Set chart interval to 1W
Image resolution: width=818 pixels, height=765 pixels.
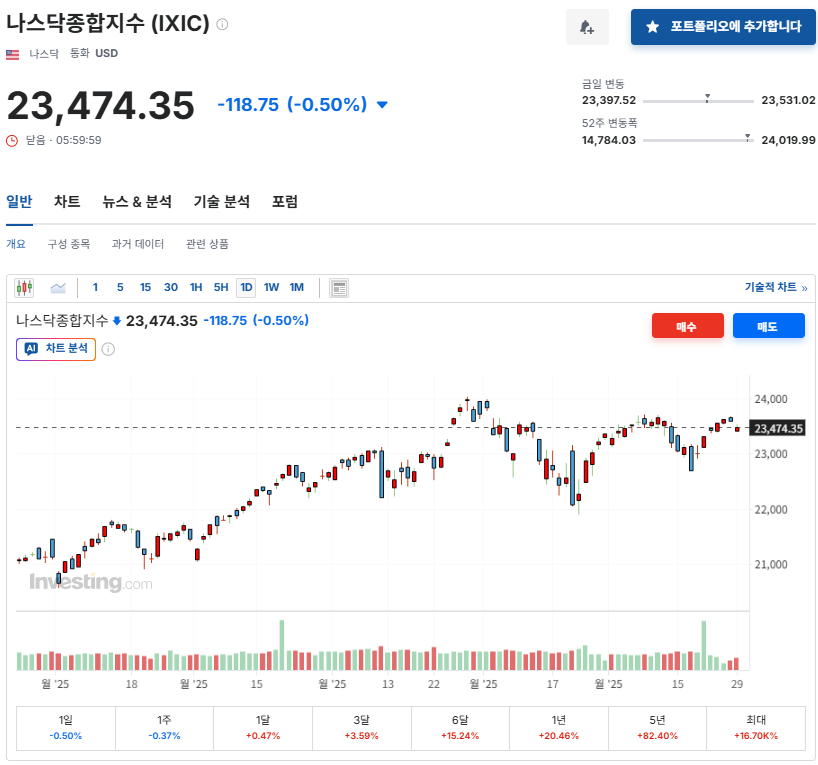coord(271,288)
